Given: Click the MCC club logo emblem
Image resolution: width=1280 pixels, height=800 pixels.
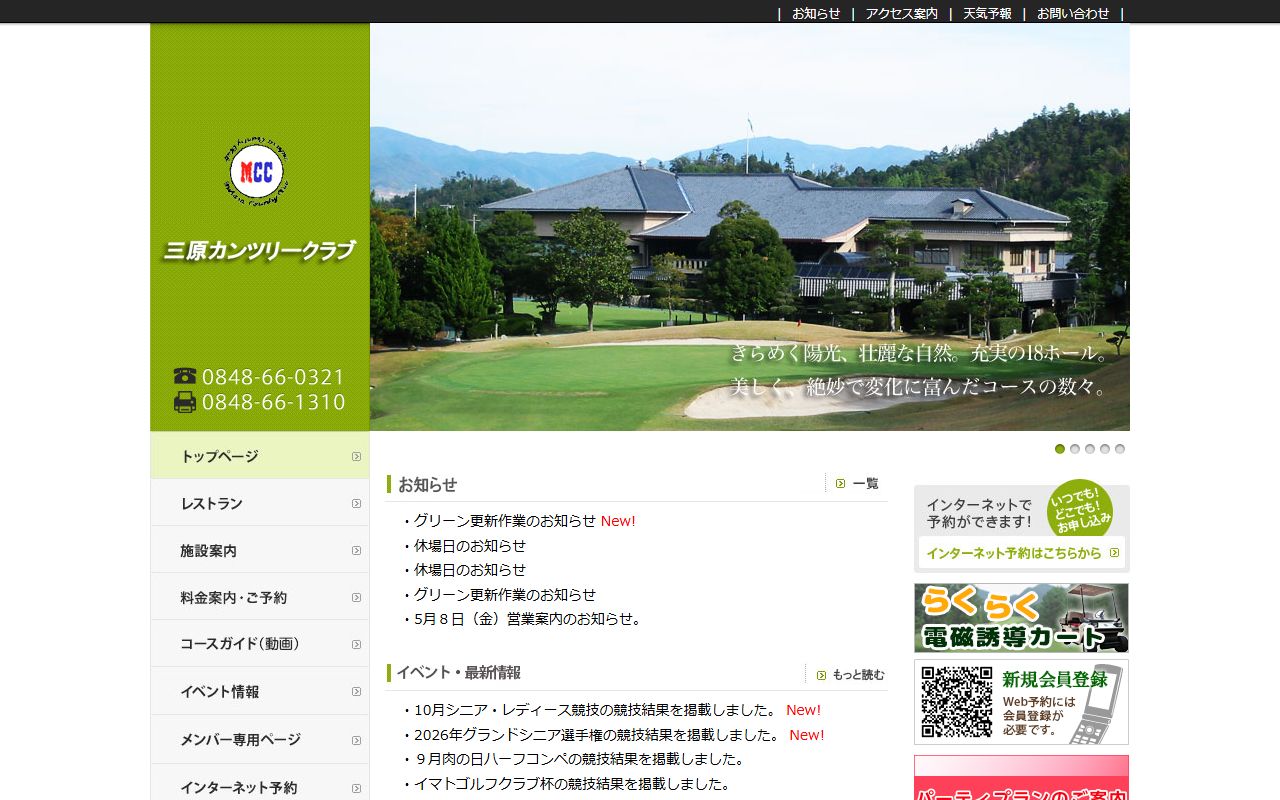Looking at the screenshot, I should pyautogui.click(x=257, y=173).
